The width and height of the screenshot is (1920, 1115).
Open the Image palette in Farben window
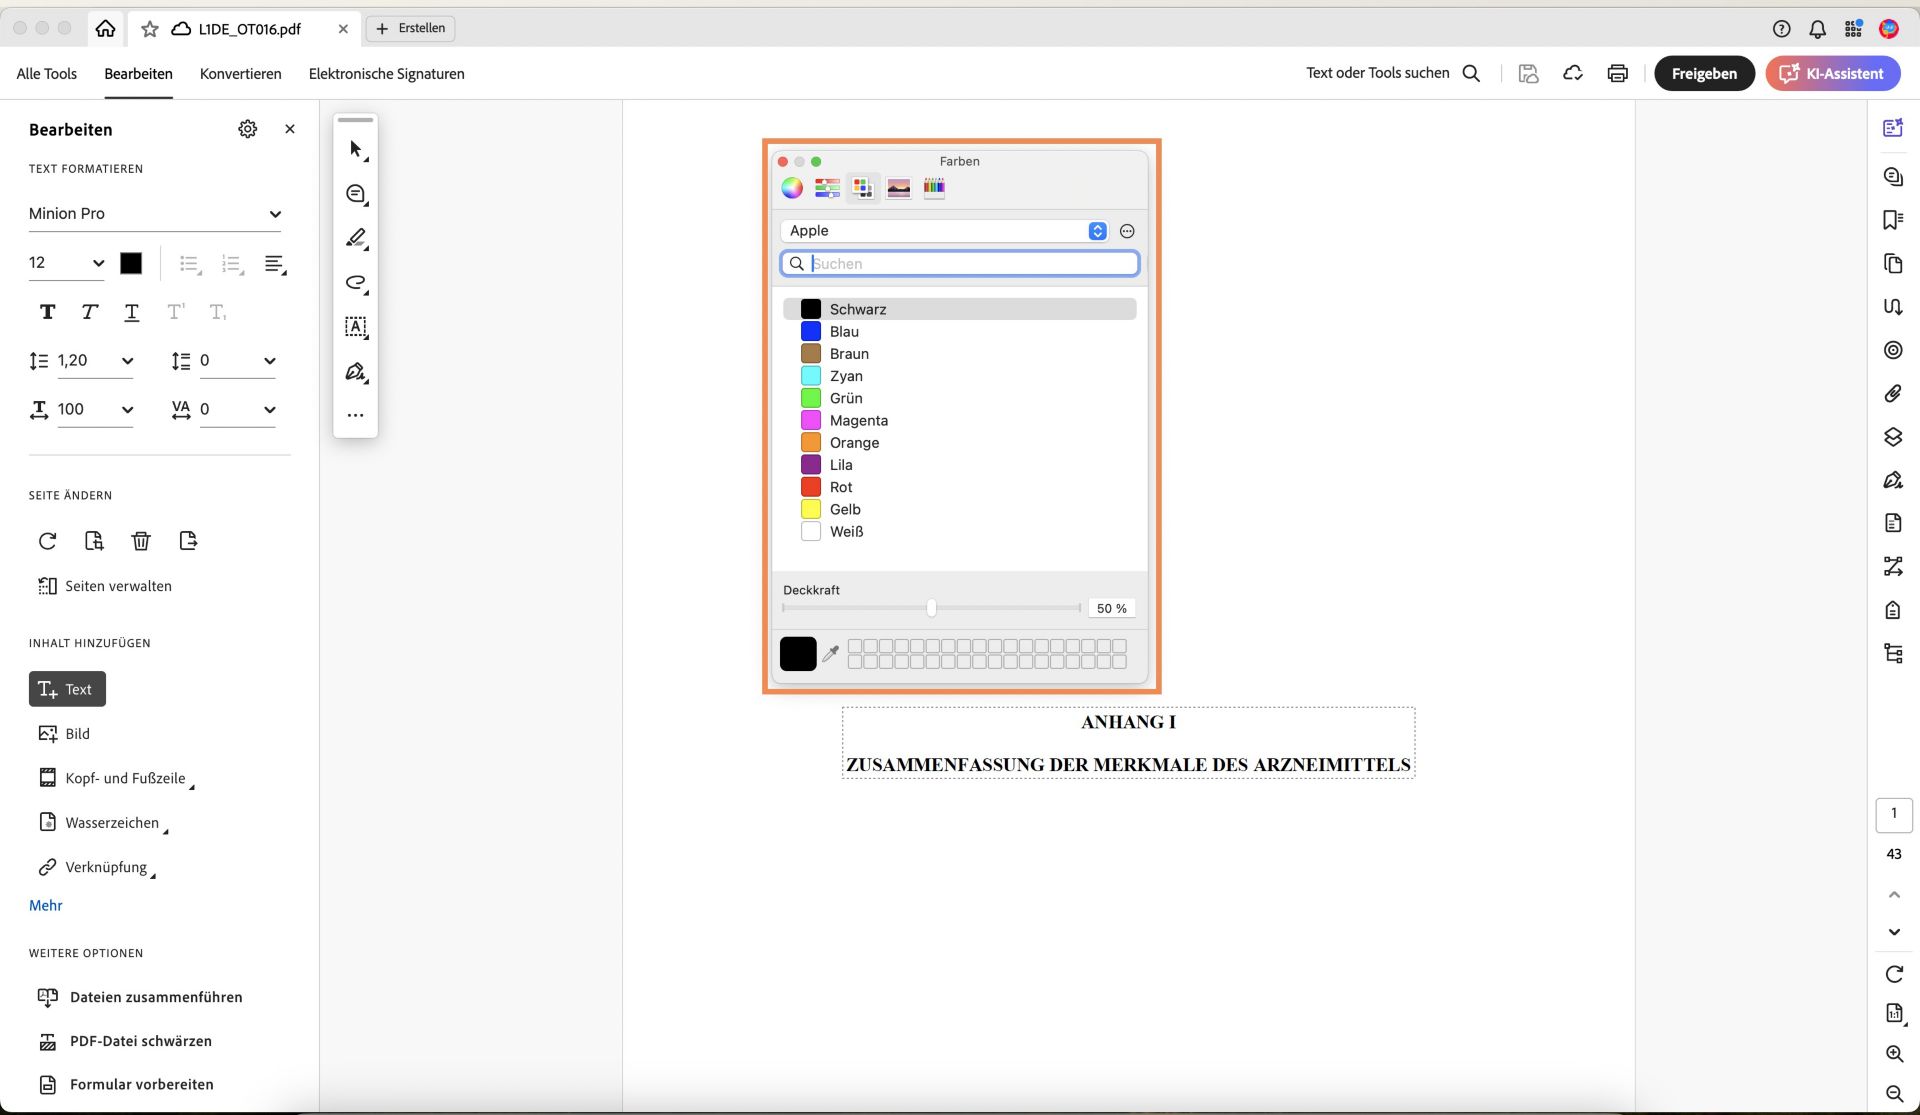coord(899,187)
